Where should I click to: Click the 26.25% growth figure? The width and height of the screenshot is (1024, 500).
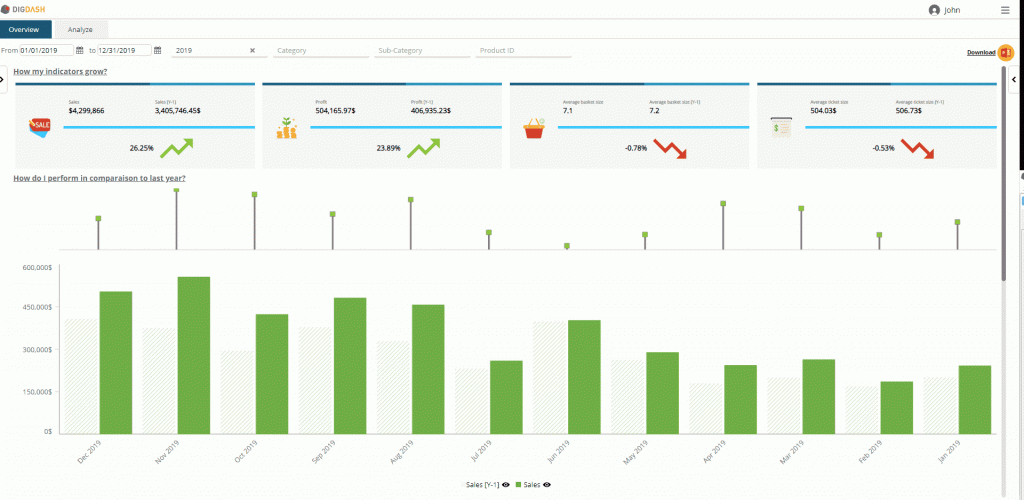(x=142, y=148)
